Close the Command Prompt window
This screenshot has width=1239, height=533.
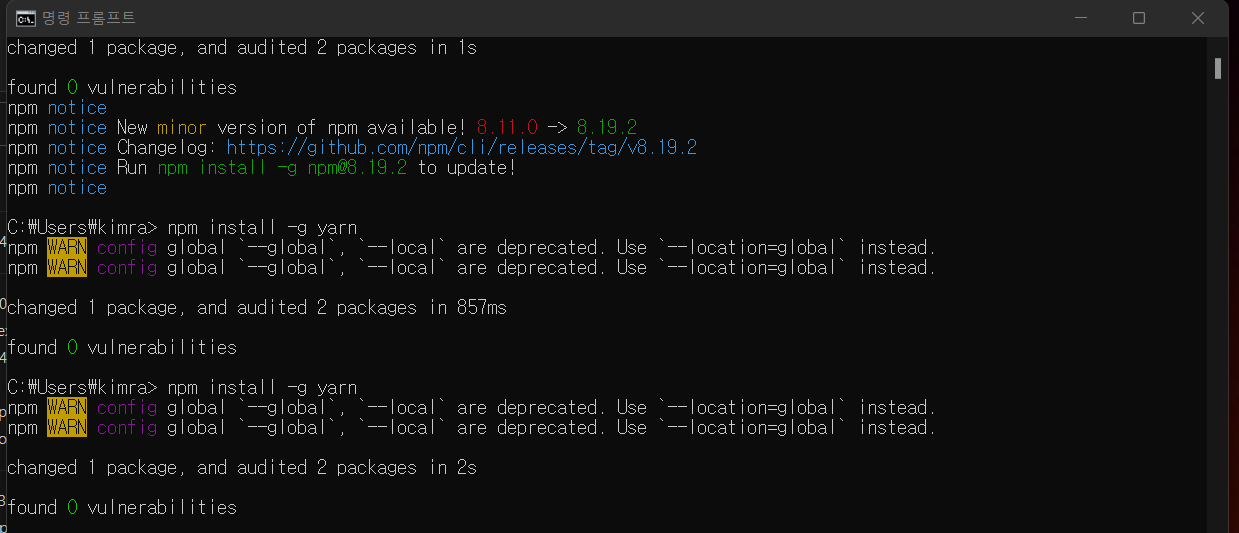pos(1198,18)
